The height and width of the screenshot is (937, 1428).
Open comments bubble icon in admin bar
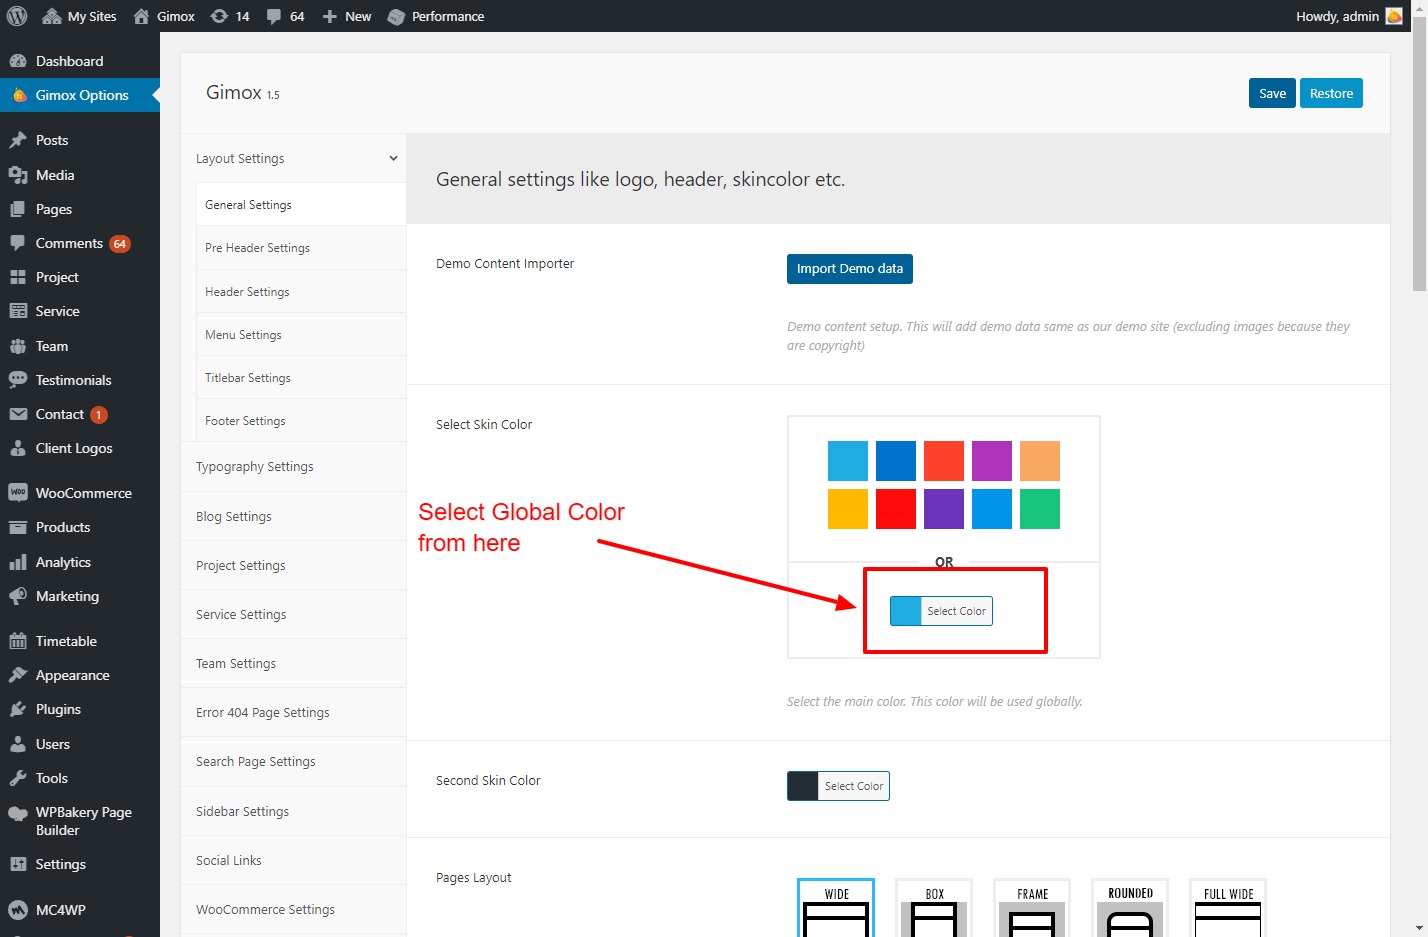point(274,16)
